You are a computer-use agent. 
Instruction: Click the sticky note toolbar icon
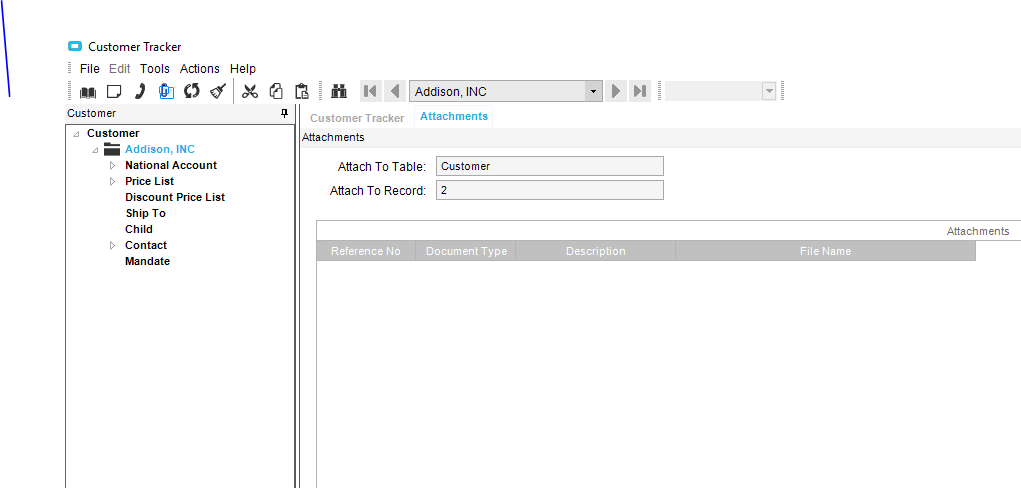point(115,91)
